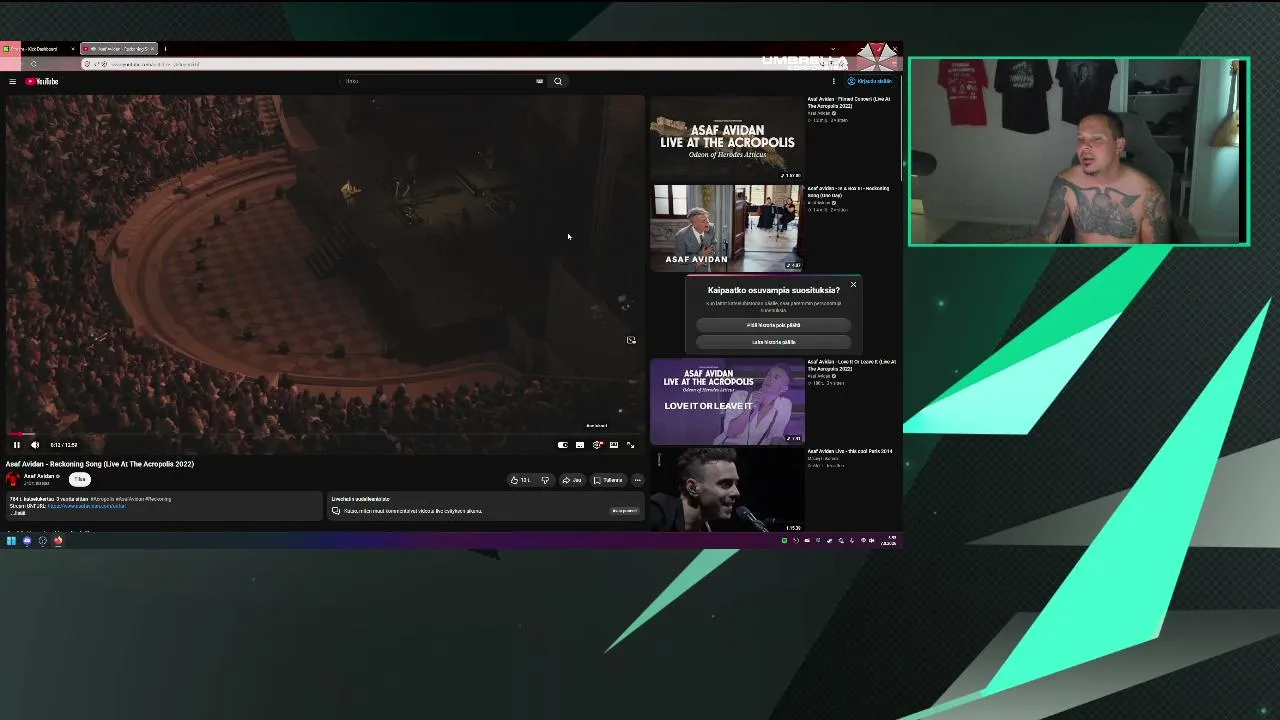
Task: Go to the YouTube home logo
Action: [x=42, y=81]
